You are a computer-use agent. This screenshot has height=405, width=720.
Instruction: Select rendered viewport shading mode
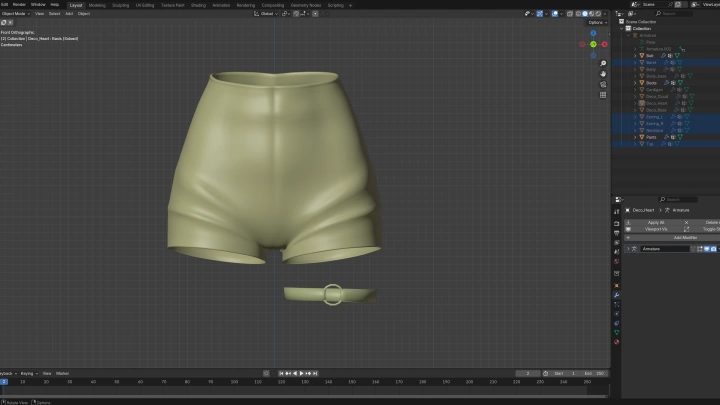598,14
